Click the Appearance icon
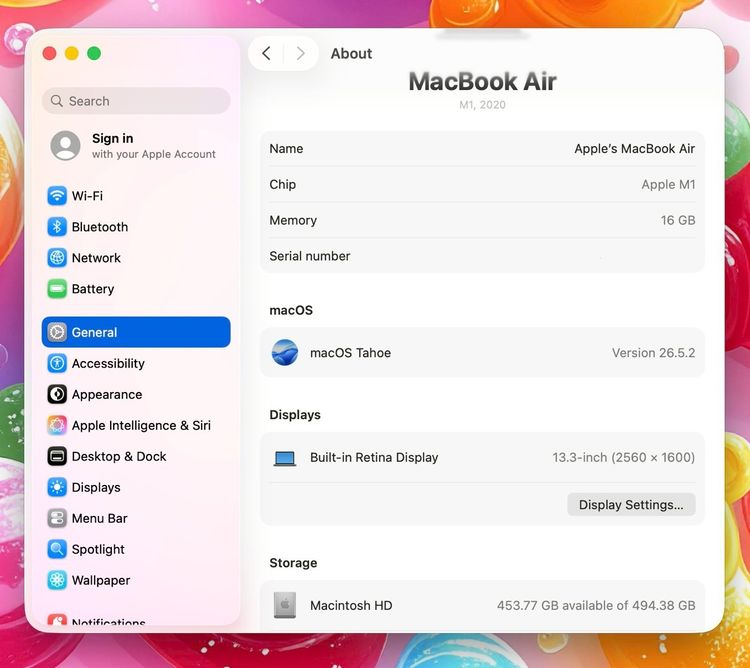The height and width of the screenshot is (668, 750). pos(57,394)
